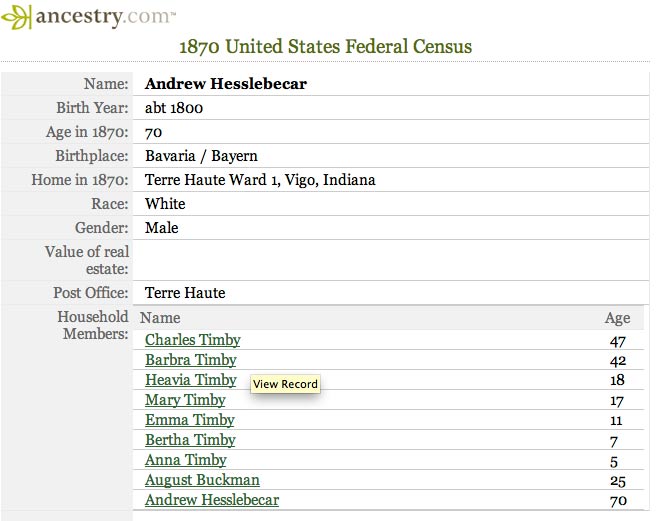Select Mary Timby household member link

185,400
